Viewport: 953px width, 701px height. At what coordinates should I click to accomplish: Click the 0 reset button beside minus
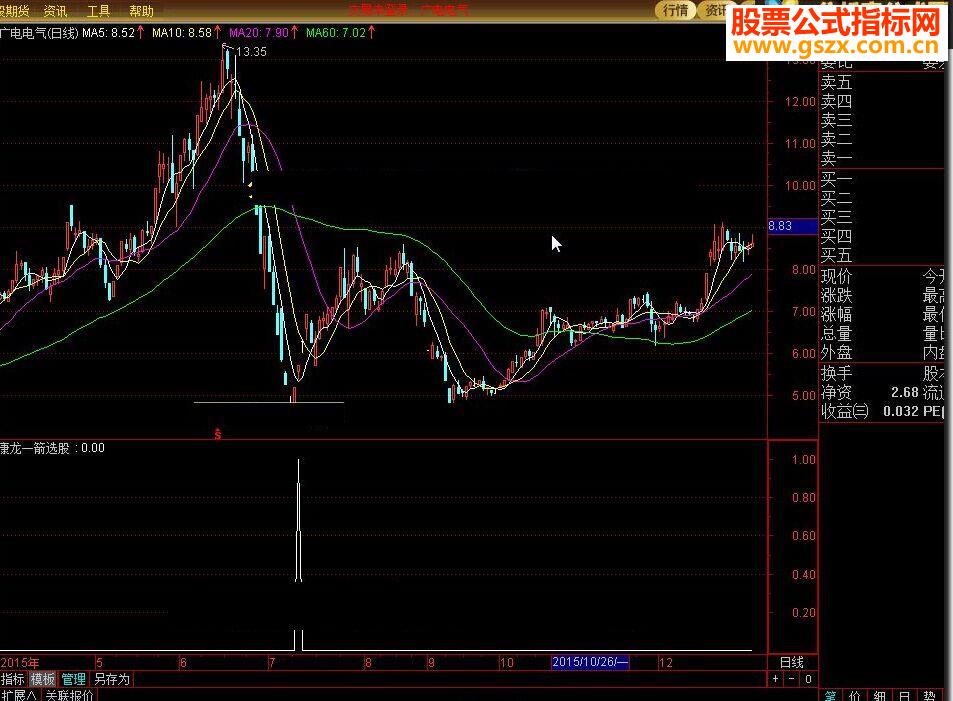pyautogui.click(x=808, y=679)
